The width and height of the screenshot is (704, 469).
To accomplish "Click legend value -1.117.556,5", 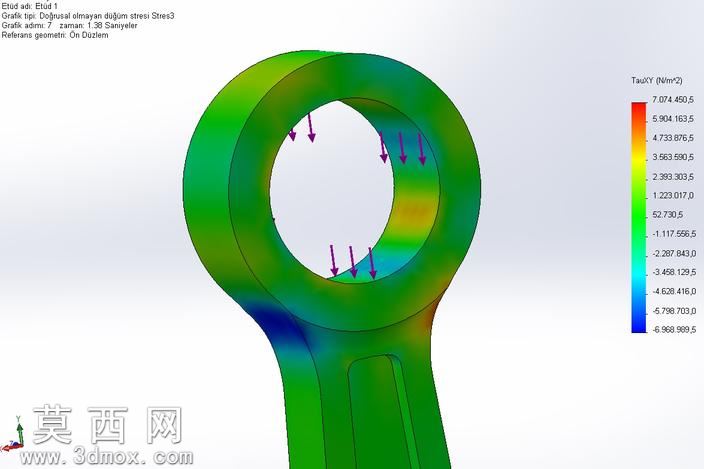I will point(673,234).
